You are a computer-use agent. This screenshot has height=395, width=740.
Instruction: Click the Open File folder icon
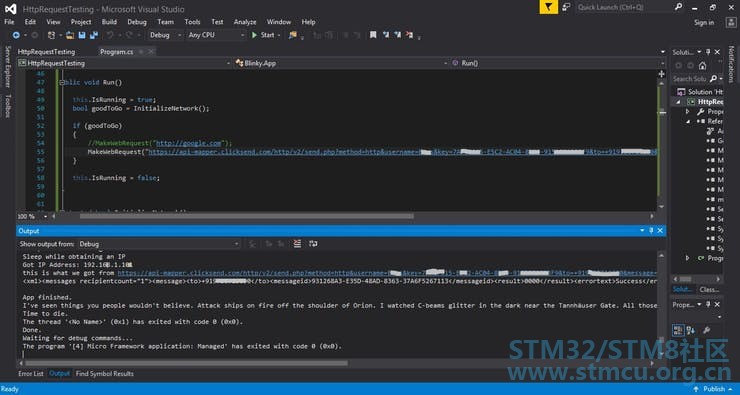tap(70, 35)
